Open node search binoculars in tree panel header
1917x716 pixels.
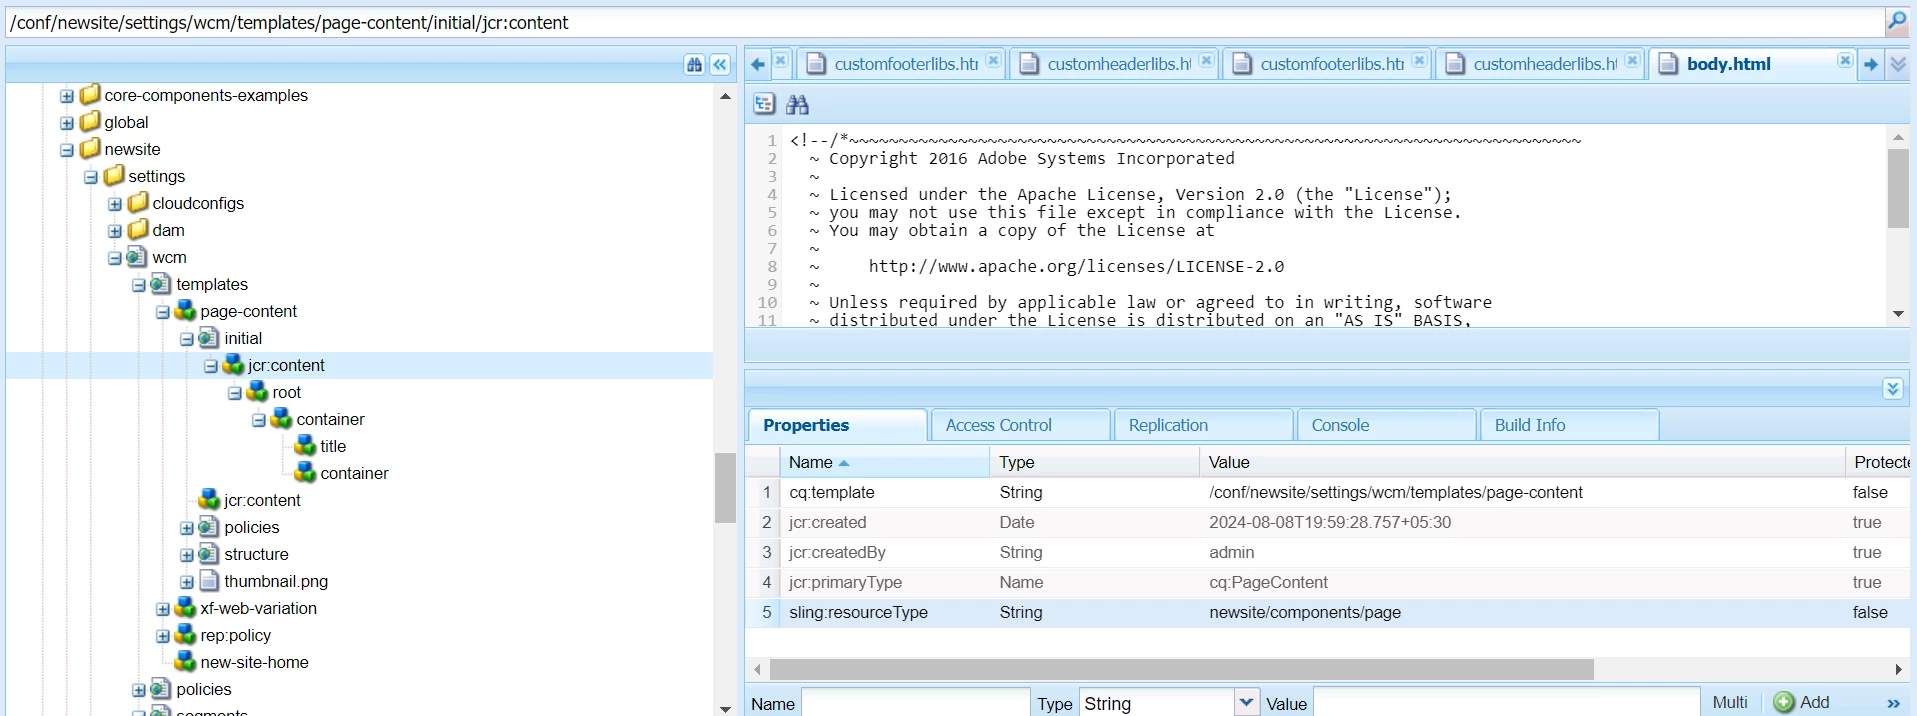click(x=695, y=64)
